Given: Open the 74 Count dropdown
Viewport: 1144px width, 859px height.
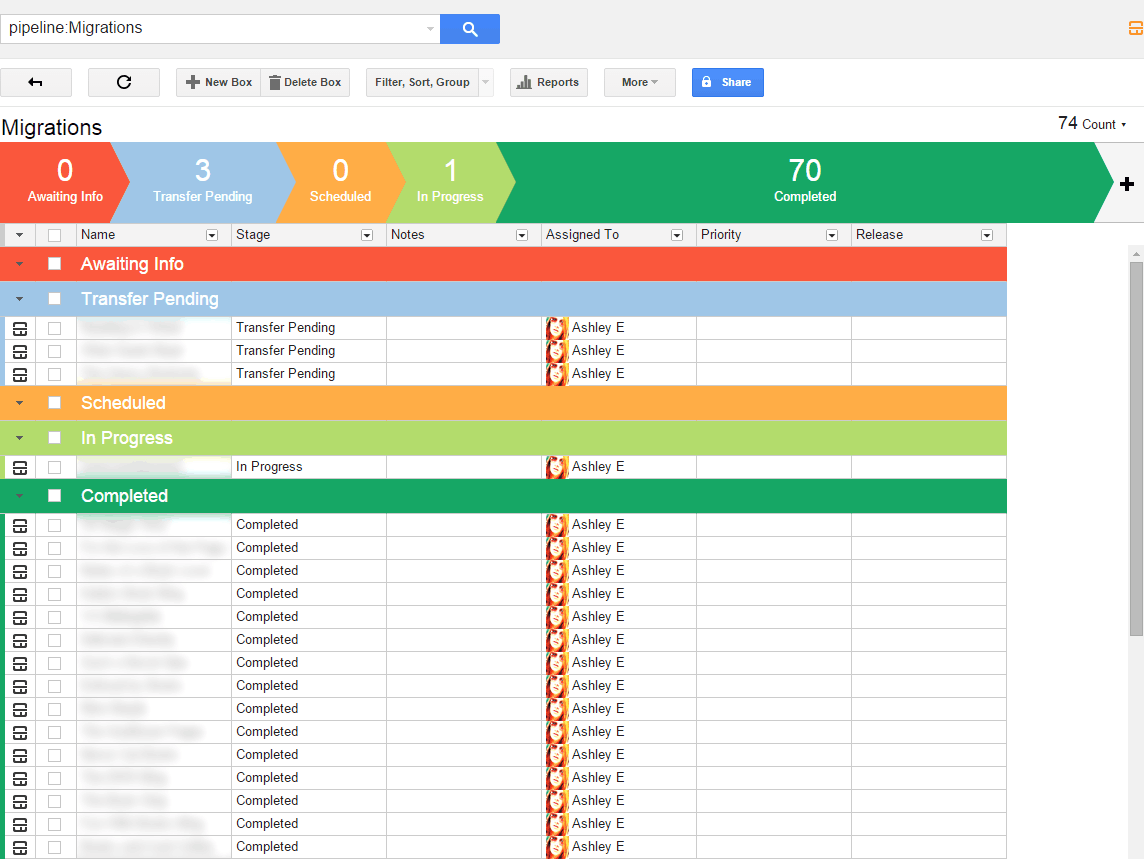Looking at the screenshot, I should click(1092, 124).
